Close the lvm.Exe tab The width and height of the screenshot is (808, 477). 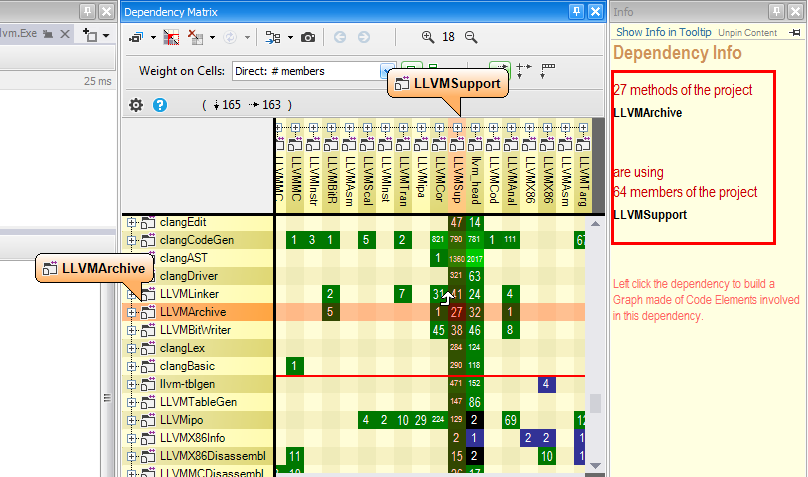(65, 34)
